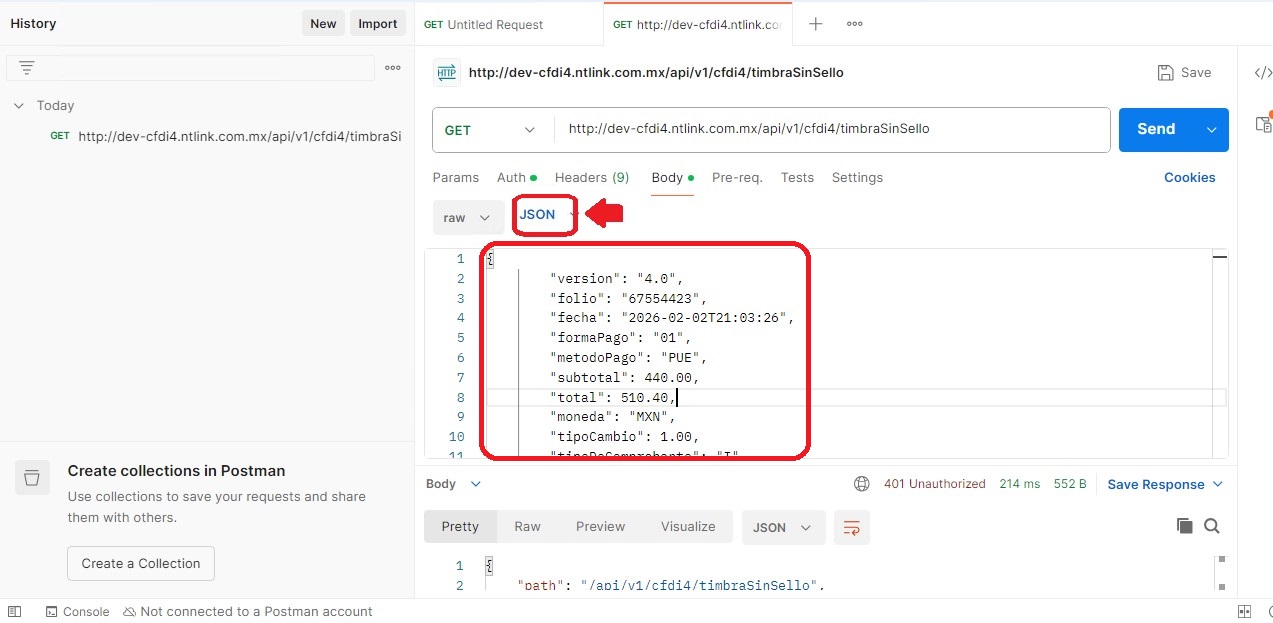
Task: Click the history filter icon
Action: 27,68
